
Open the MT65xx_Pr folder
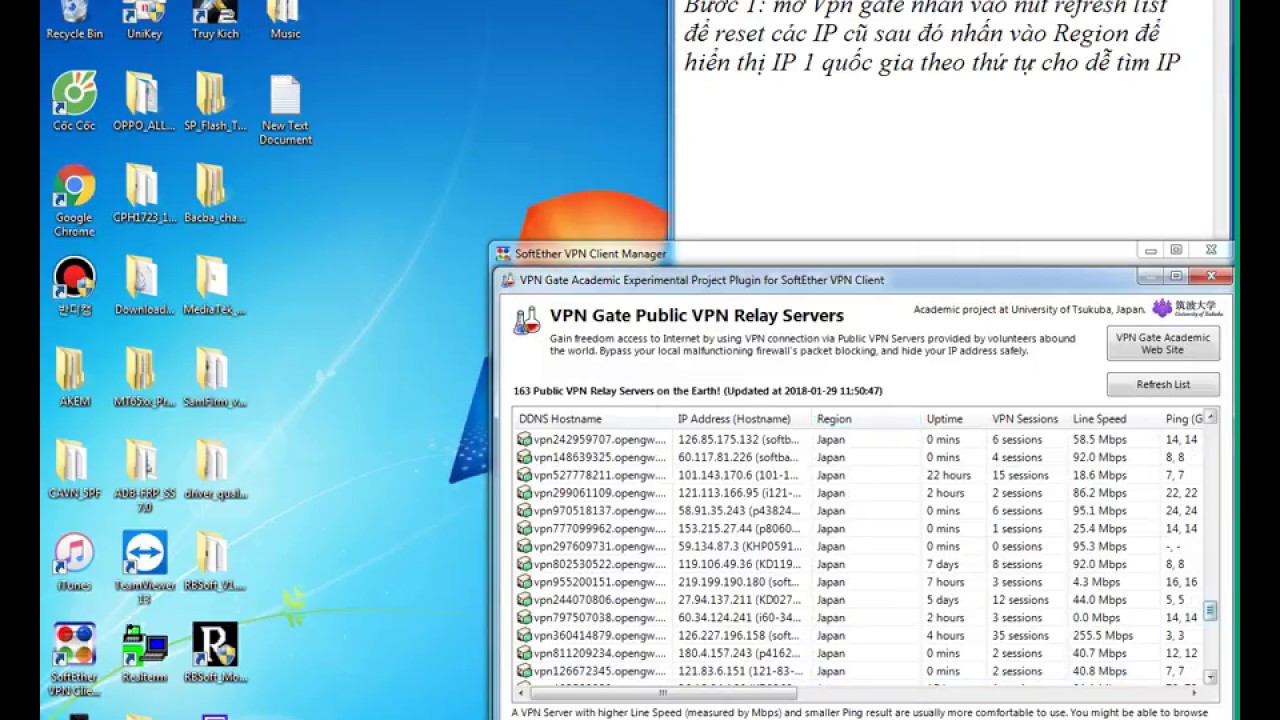point(143,377)
